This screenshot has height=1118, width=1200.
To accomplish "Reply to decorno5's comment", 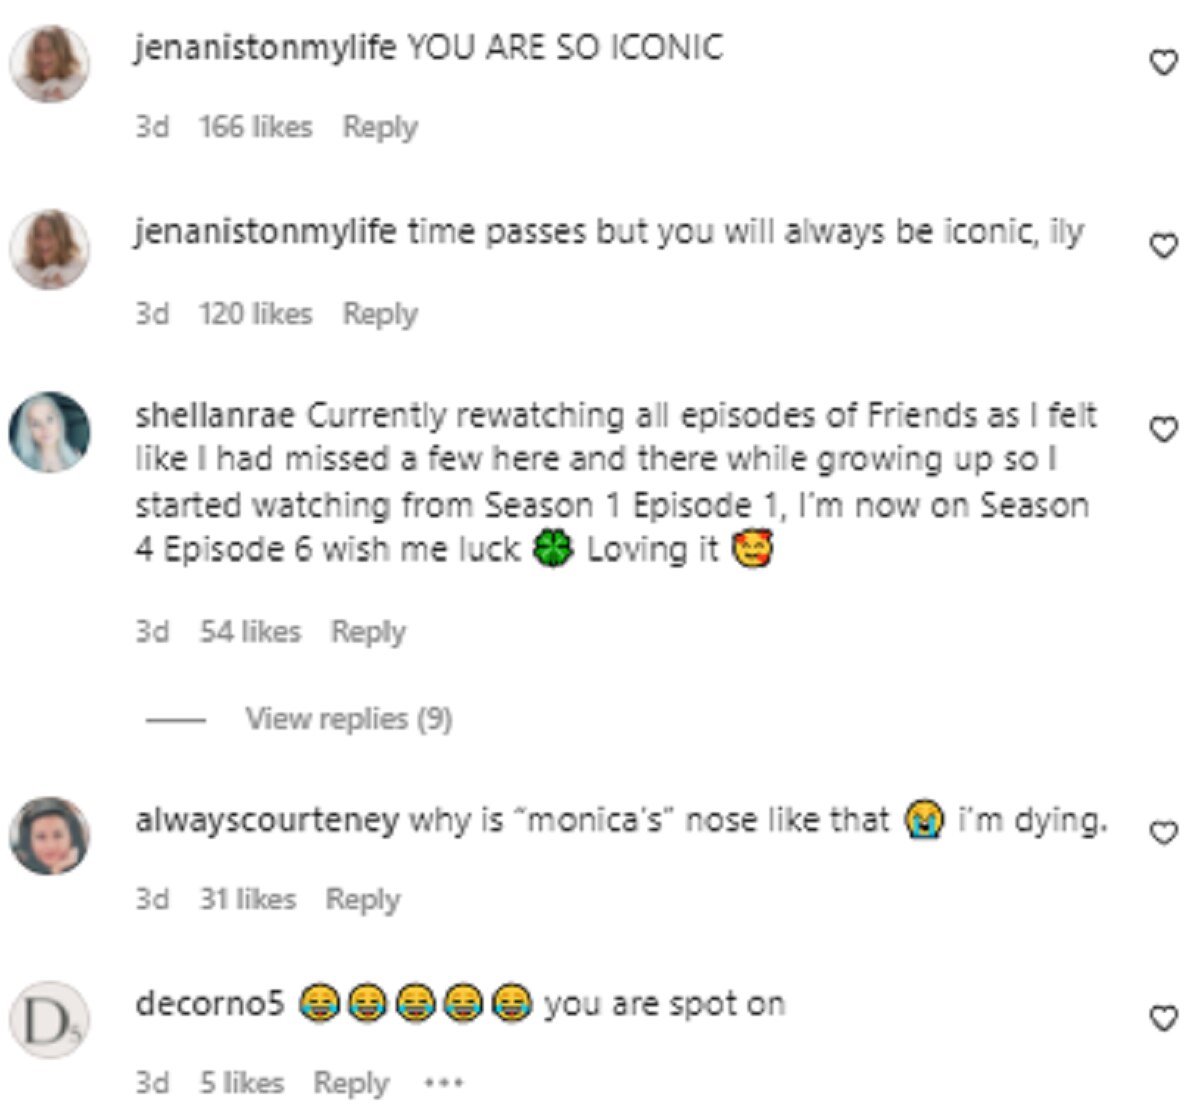I will point(351,1083).
